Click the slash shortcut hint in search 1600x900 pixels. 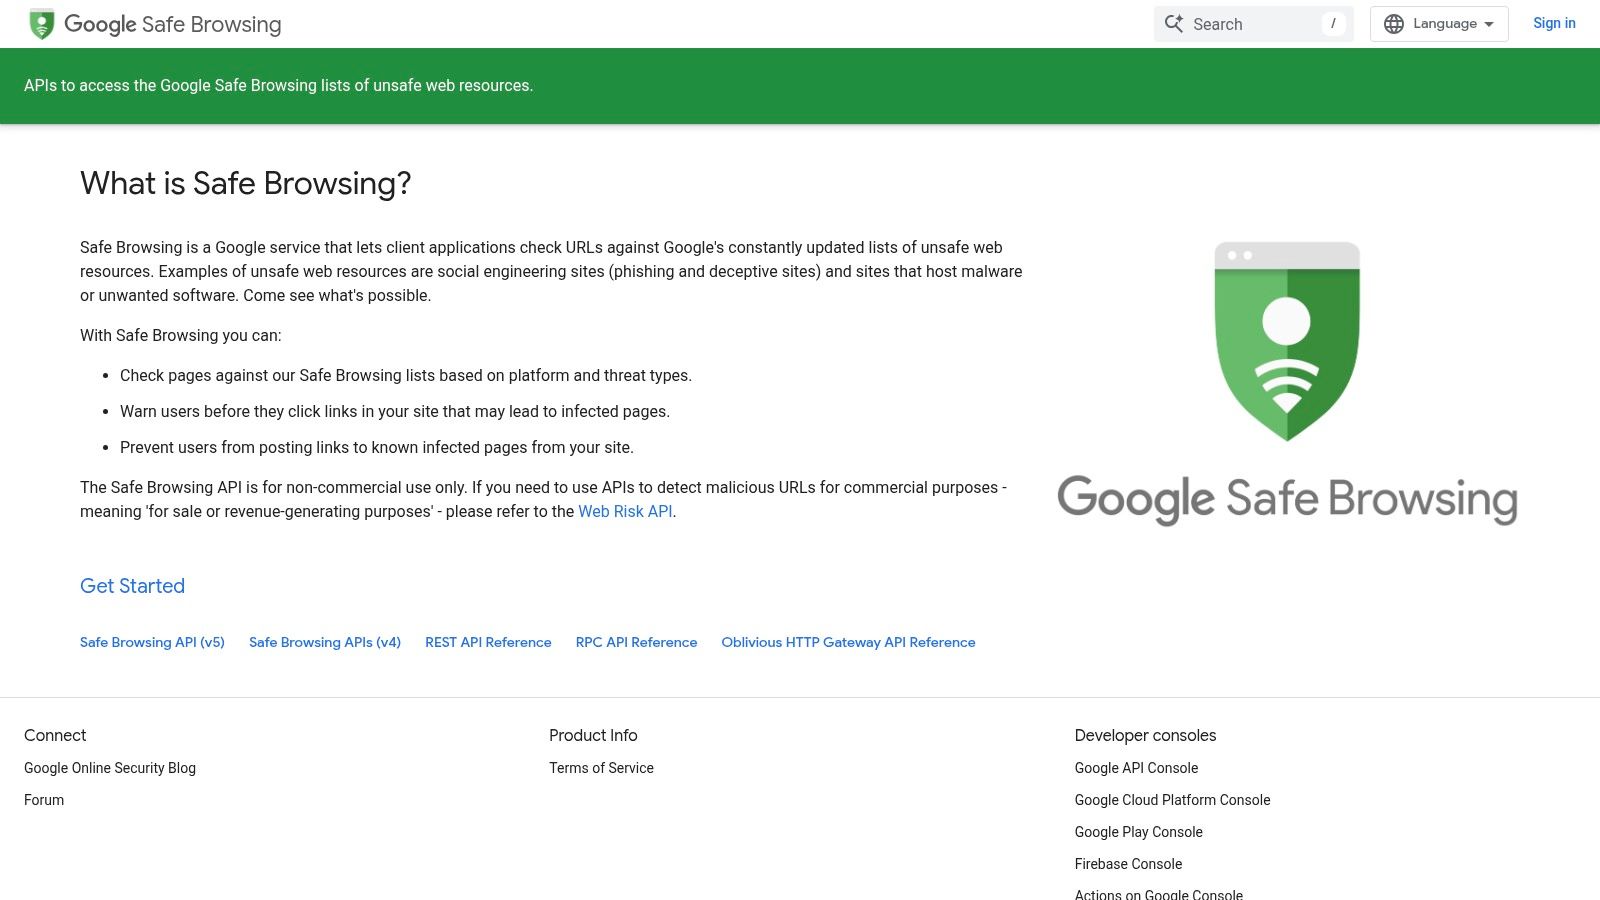[1333, 24]
